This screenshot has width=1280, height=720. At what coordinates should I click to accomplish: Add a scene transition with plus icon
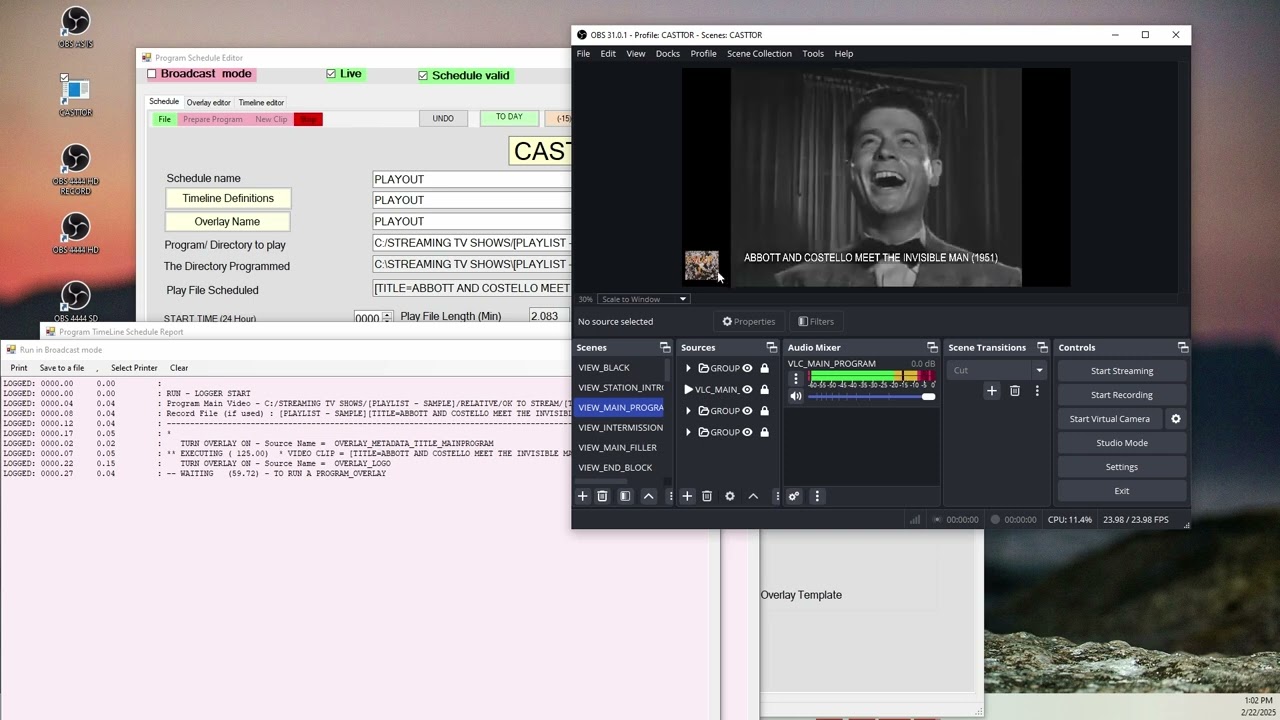pyautogui.click(x=992, y=391)
